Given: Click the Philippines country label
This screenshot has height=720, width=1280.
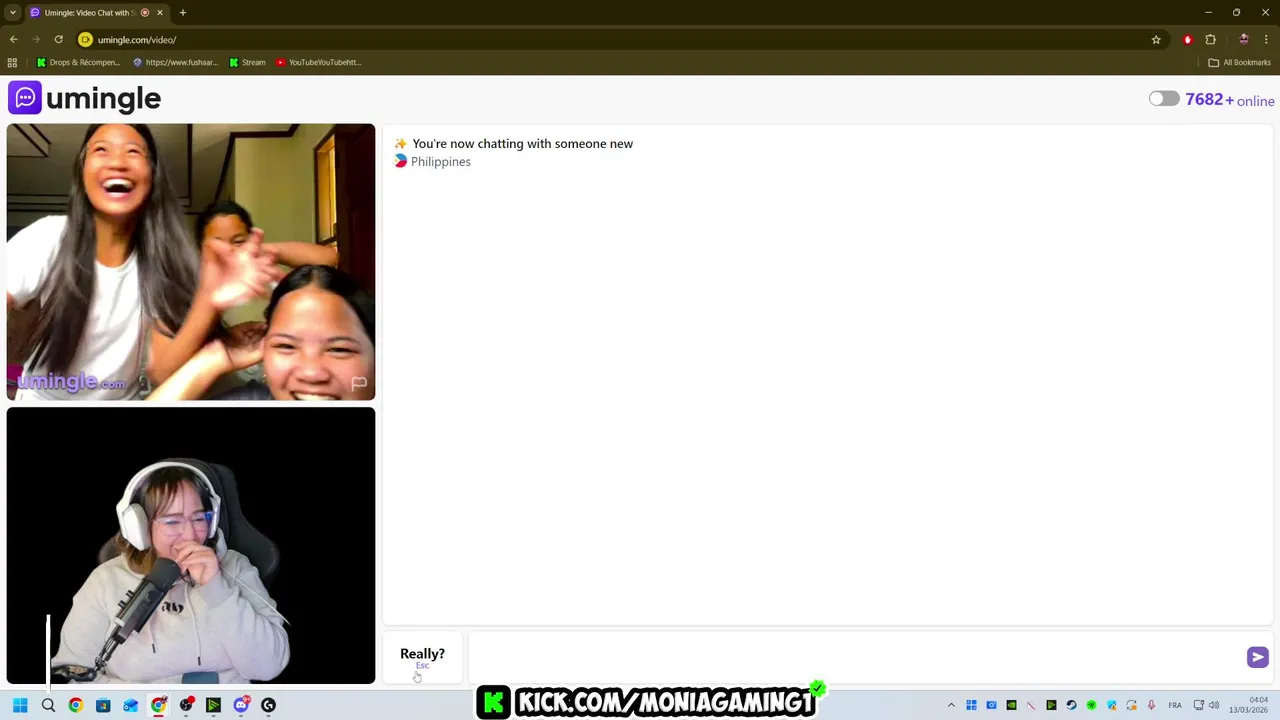Looking at the screenshot, I should coord(440,162).
